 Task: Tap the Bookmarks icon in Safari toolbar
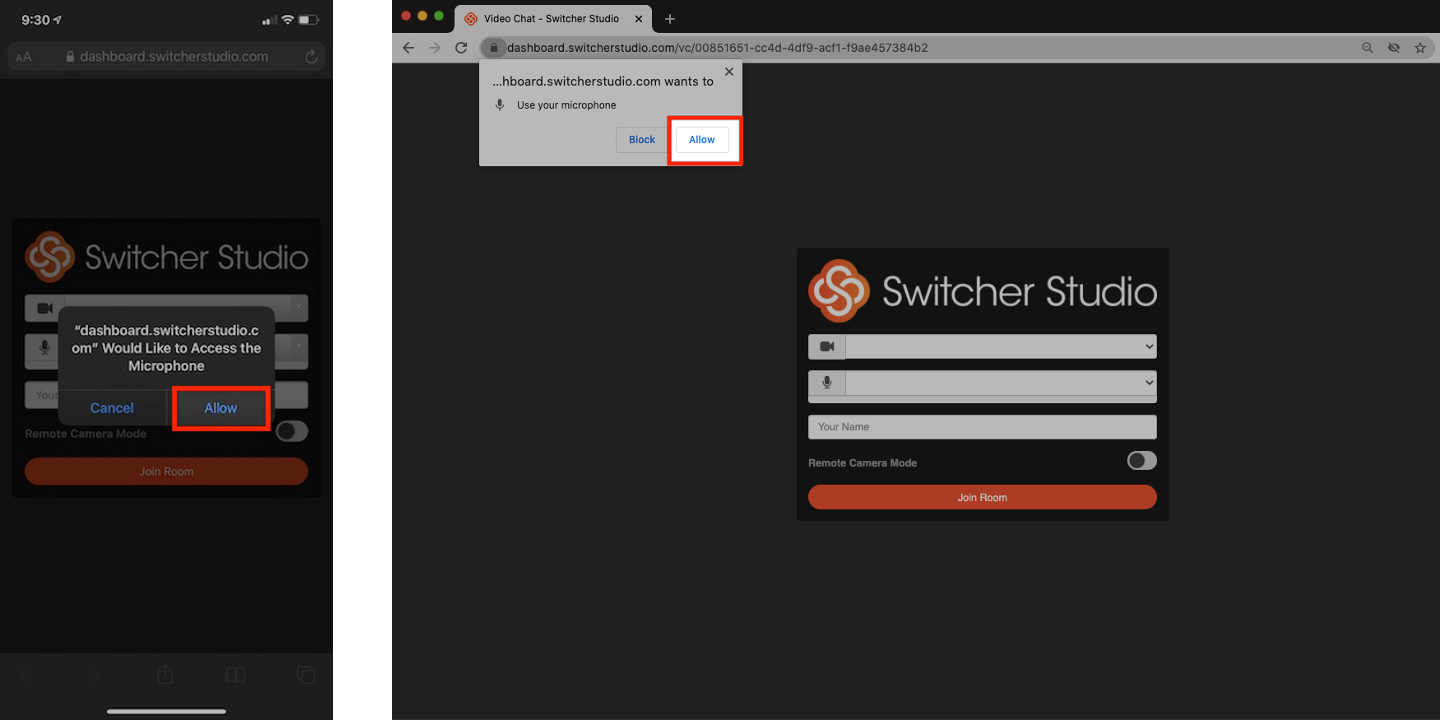(x=235, y=675)
